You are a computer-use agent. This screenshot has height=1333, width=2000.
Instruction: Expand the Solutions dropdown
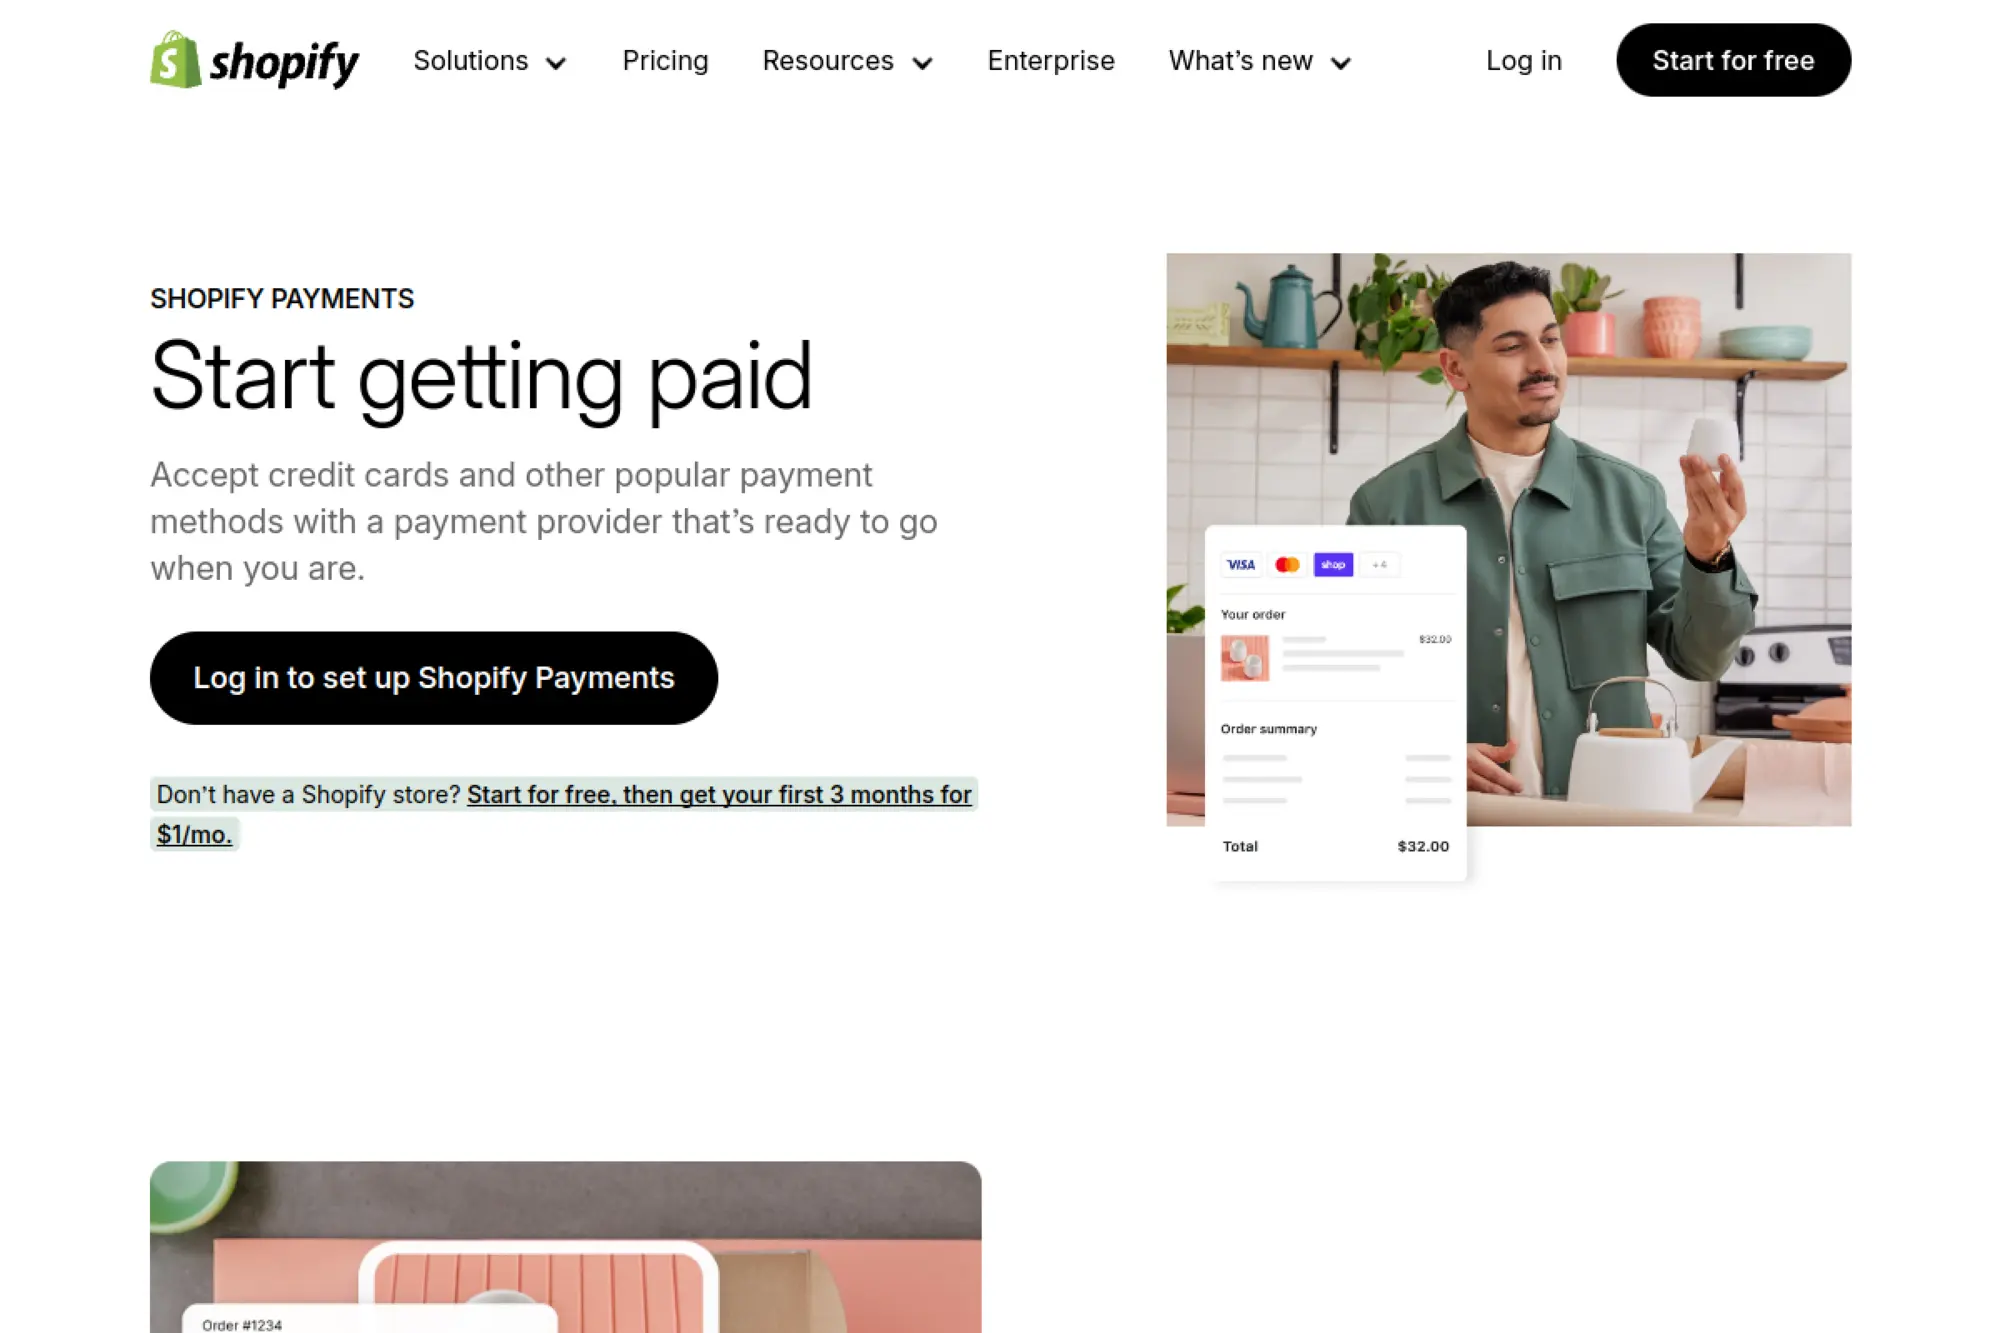coord(489,61)
